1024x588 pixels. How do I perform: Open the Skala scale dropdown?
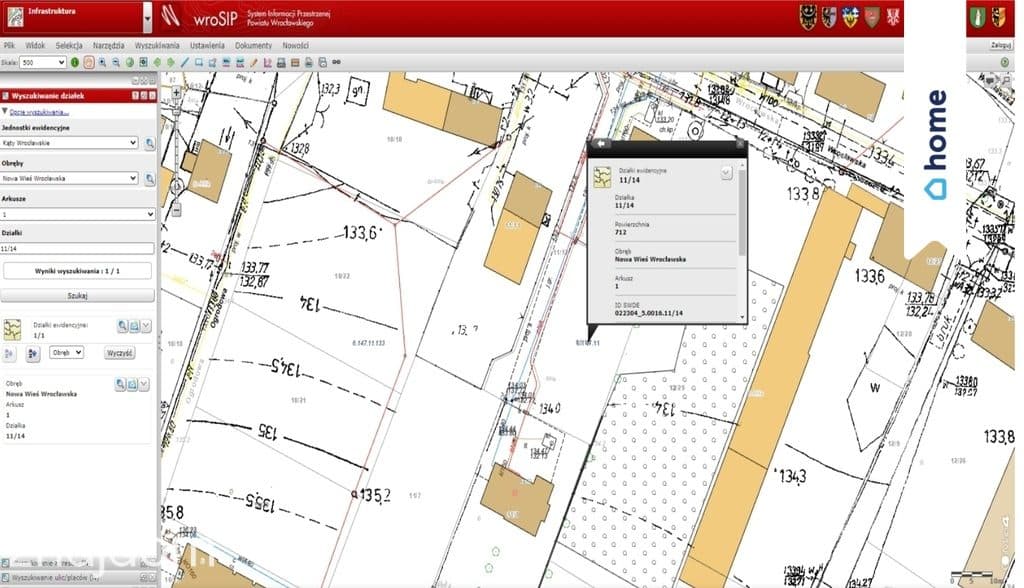pyautogui.click(x=43, y=63)
